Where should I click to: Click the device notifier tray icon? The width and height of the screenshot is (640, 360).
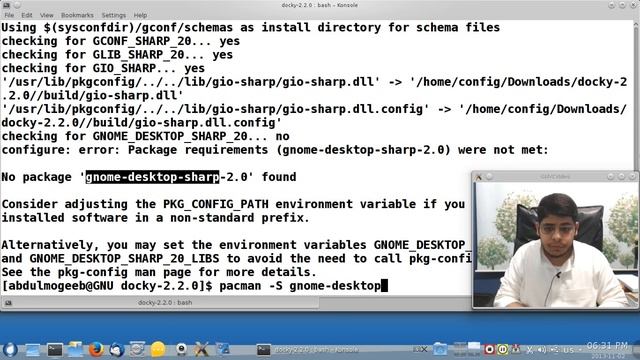pos(555,350)
